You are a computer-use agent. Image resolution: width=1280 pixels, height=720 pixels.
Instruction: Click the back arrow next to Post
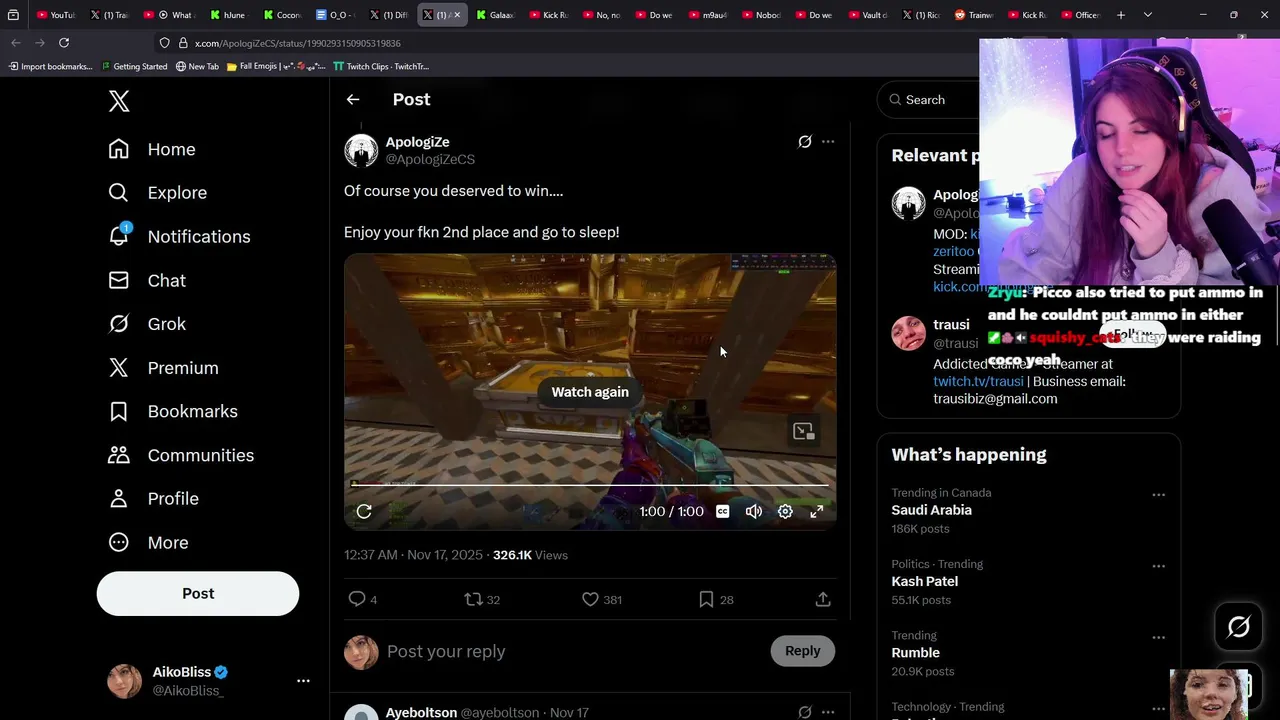tap(353, 100)
